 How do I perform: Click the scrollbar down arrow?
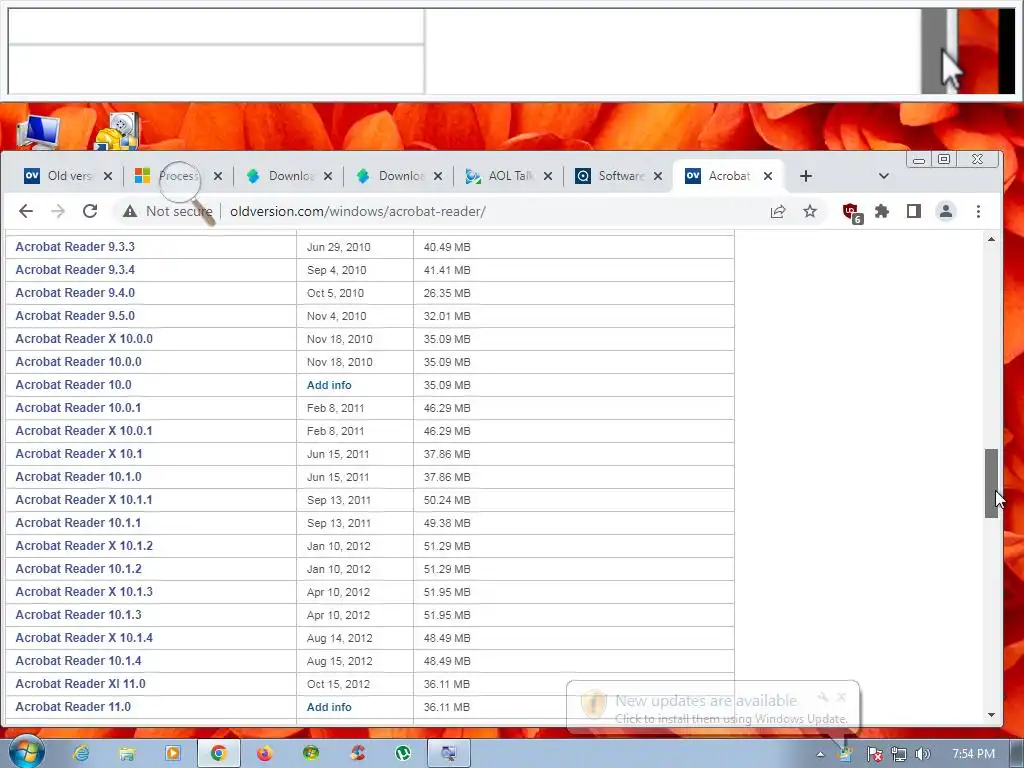click(x=991, y=714)
